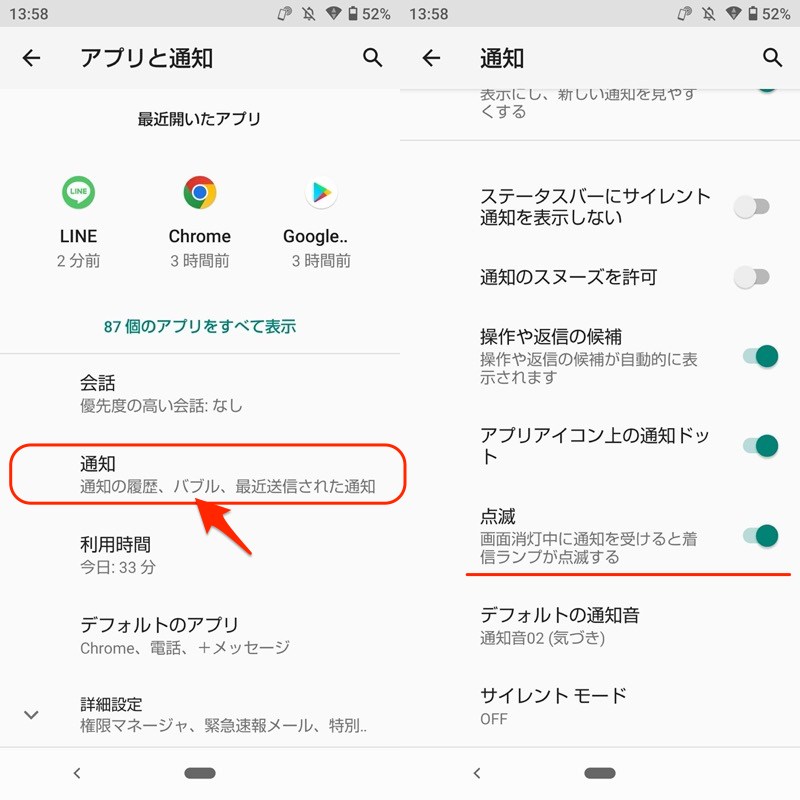Tap search icon on アプリと通知 screen
The height and width of the screenshot is (800, 800).
[x=372, y=58]
